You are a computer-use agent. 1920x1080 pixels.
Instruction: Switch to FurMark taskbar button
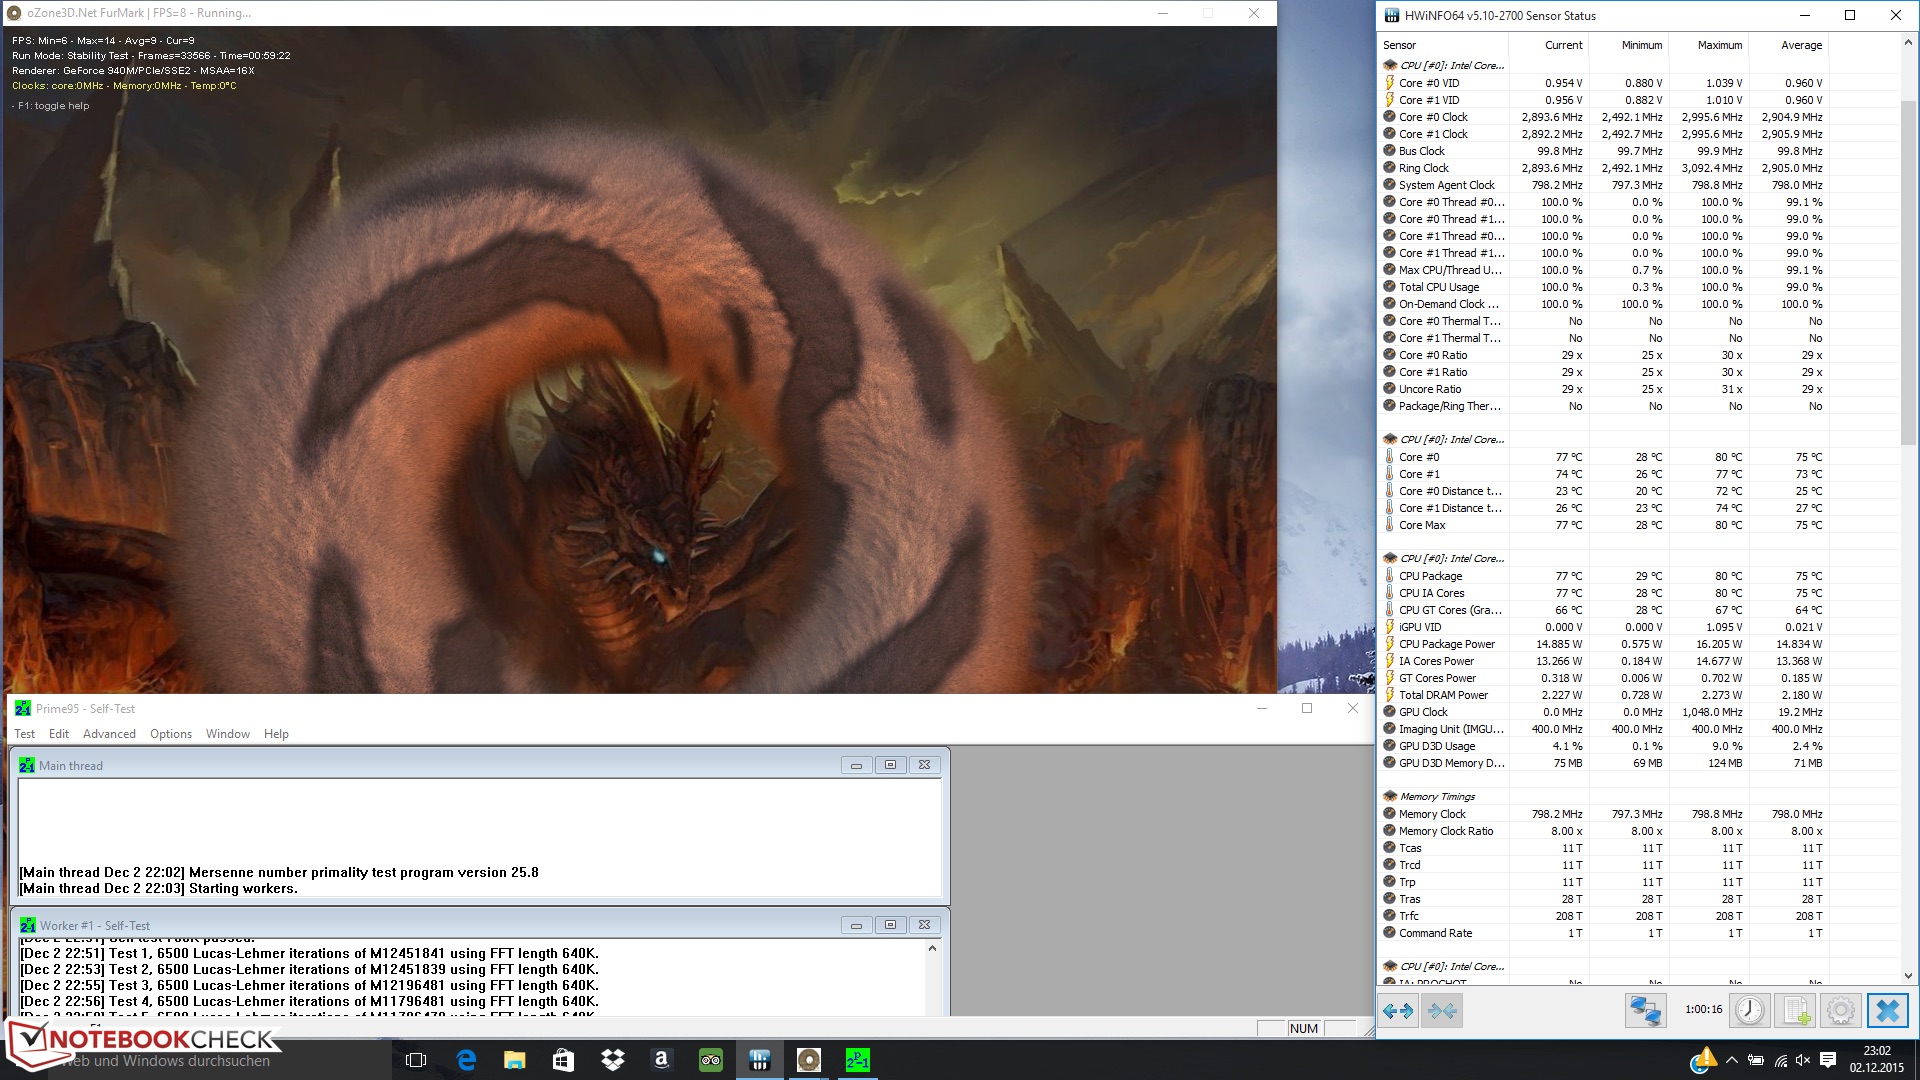[x=808, y=1060]
